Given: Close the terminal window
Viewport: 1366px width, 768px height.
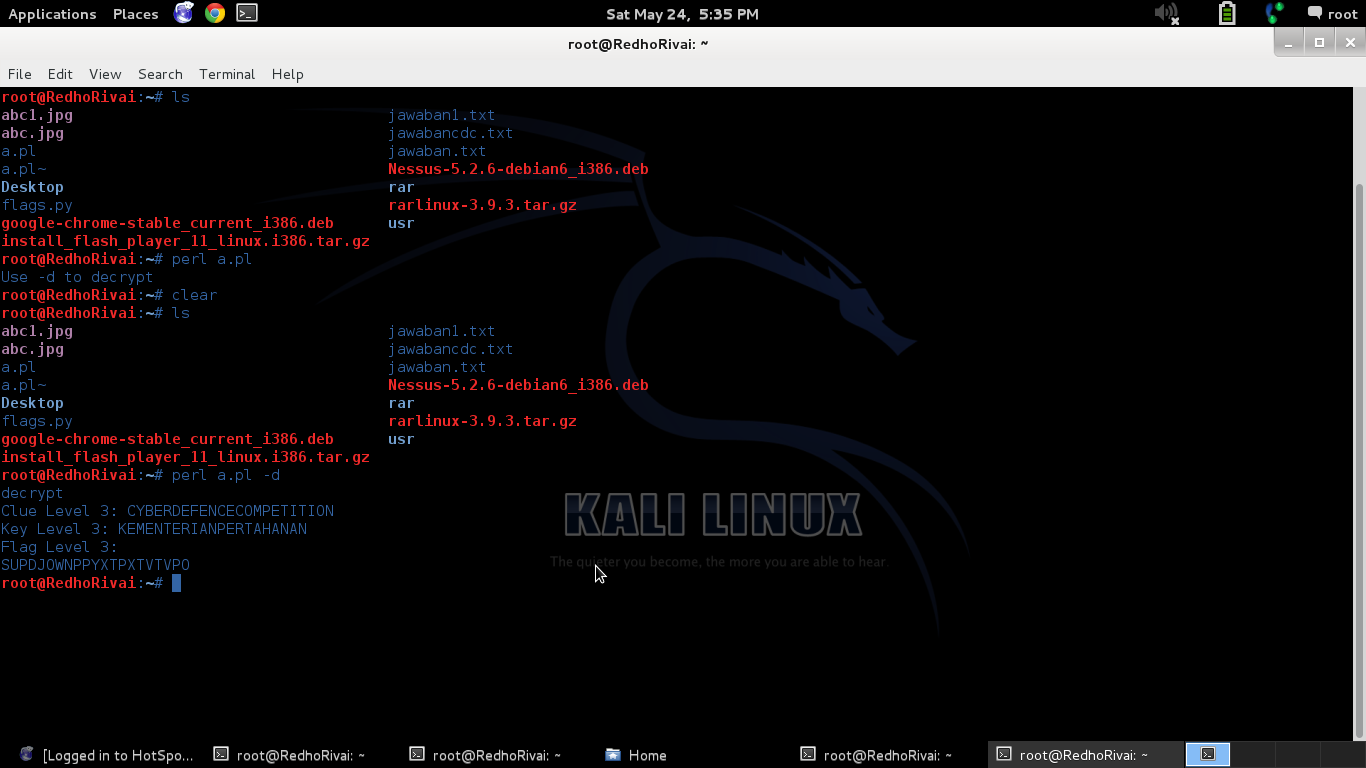Looking at the screenshot, I should 1350,43.
